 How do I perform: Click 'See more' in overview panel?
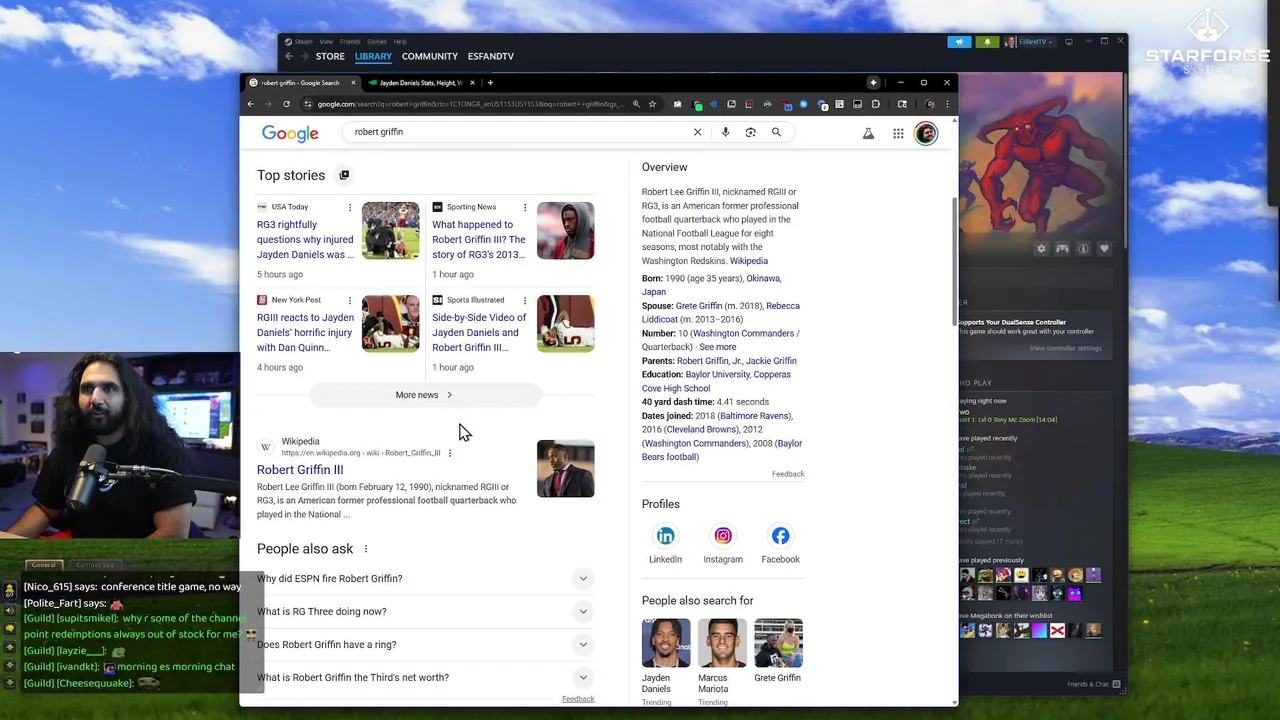pos(717,347)
